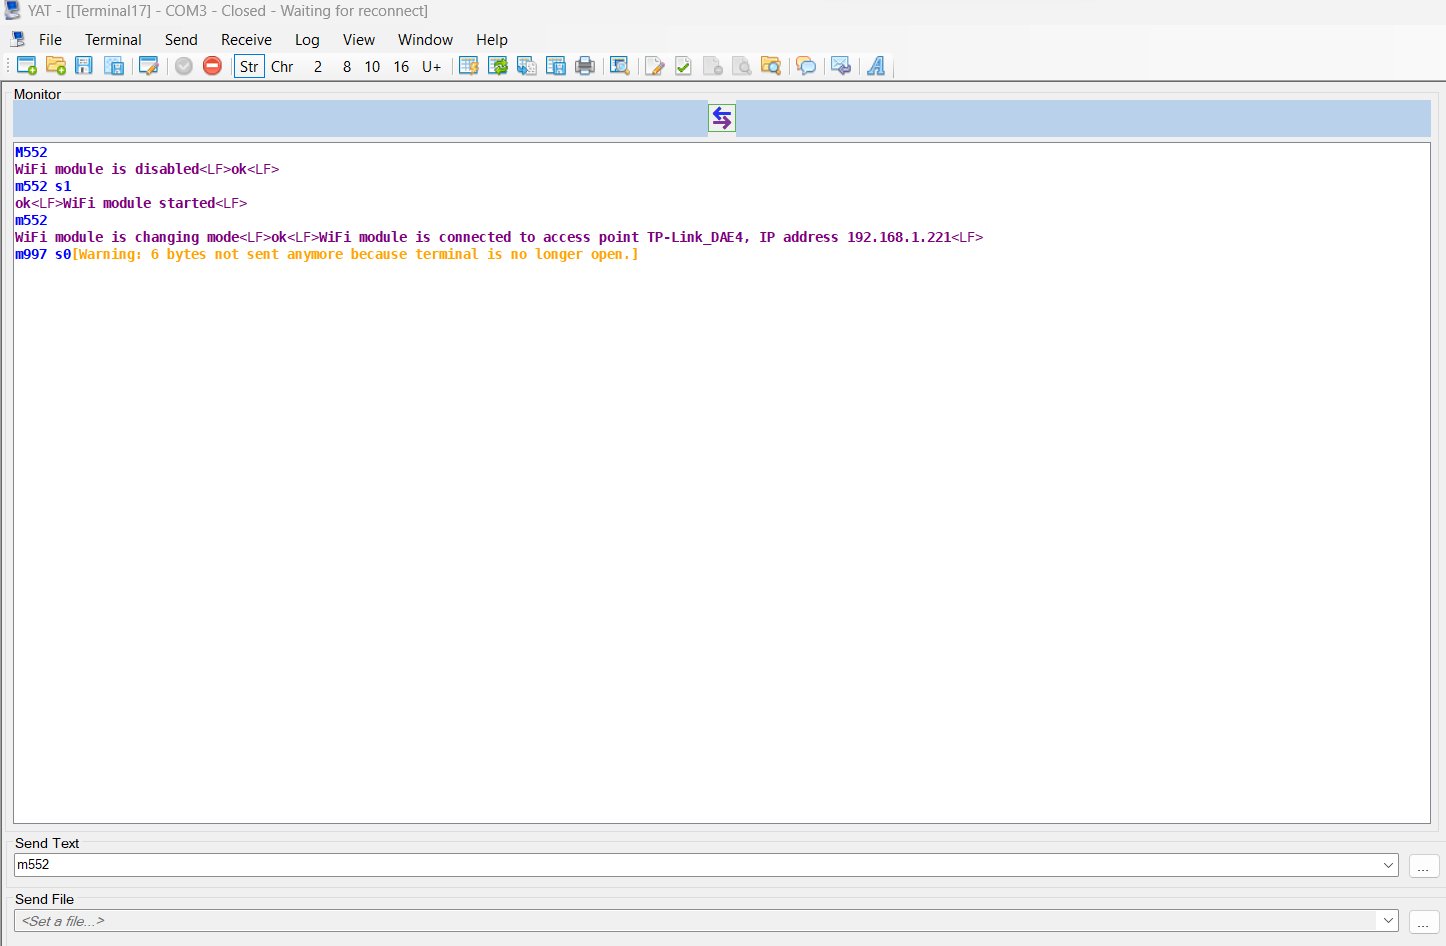Toggle the Chr radix button
The width and height of the screenshot is (1446, 946).
click(x=282, y=67)
